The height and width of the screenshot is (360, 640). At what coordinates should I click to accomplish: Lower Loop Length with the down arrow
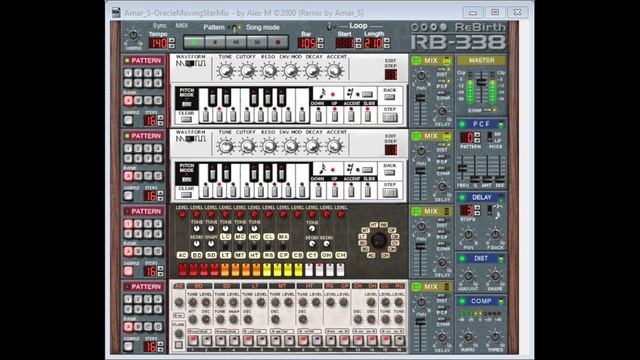[x=387, y=45]
